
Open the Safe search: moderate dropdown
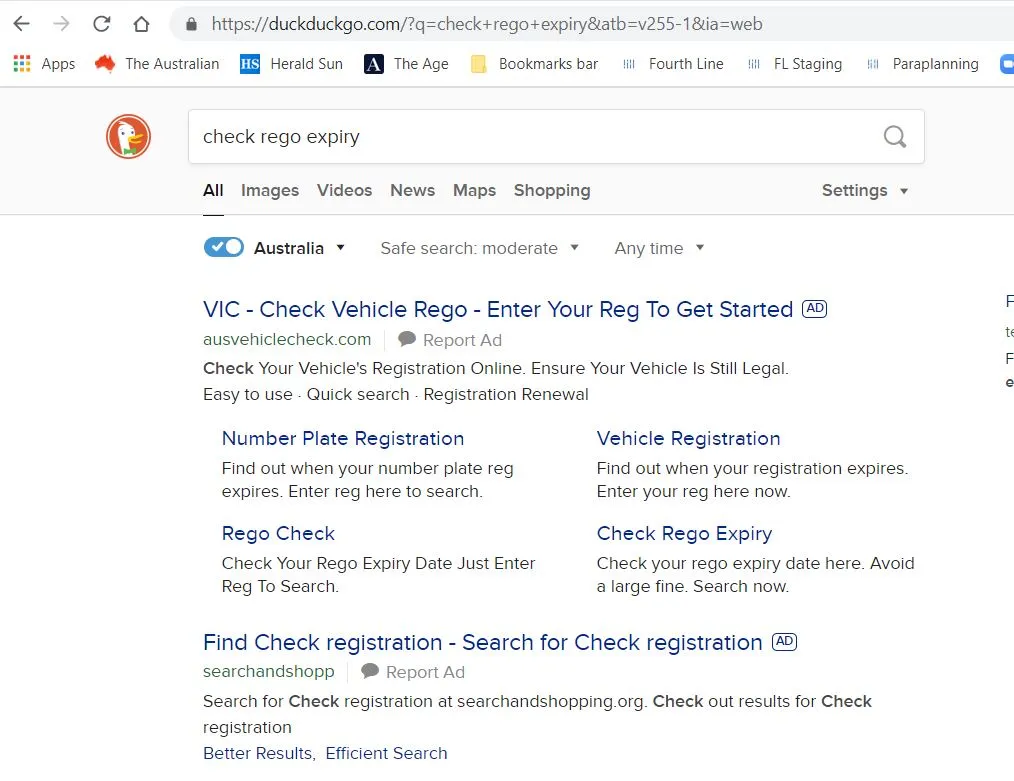pos(479,248)
